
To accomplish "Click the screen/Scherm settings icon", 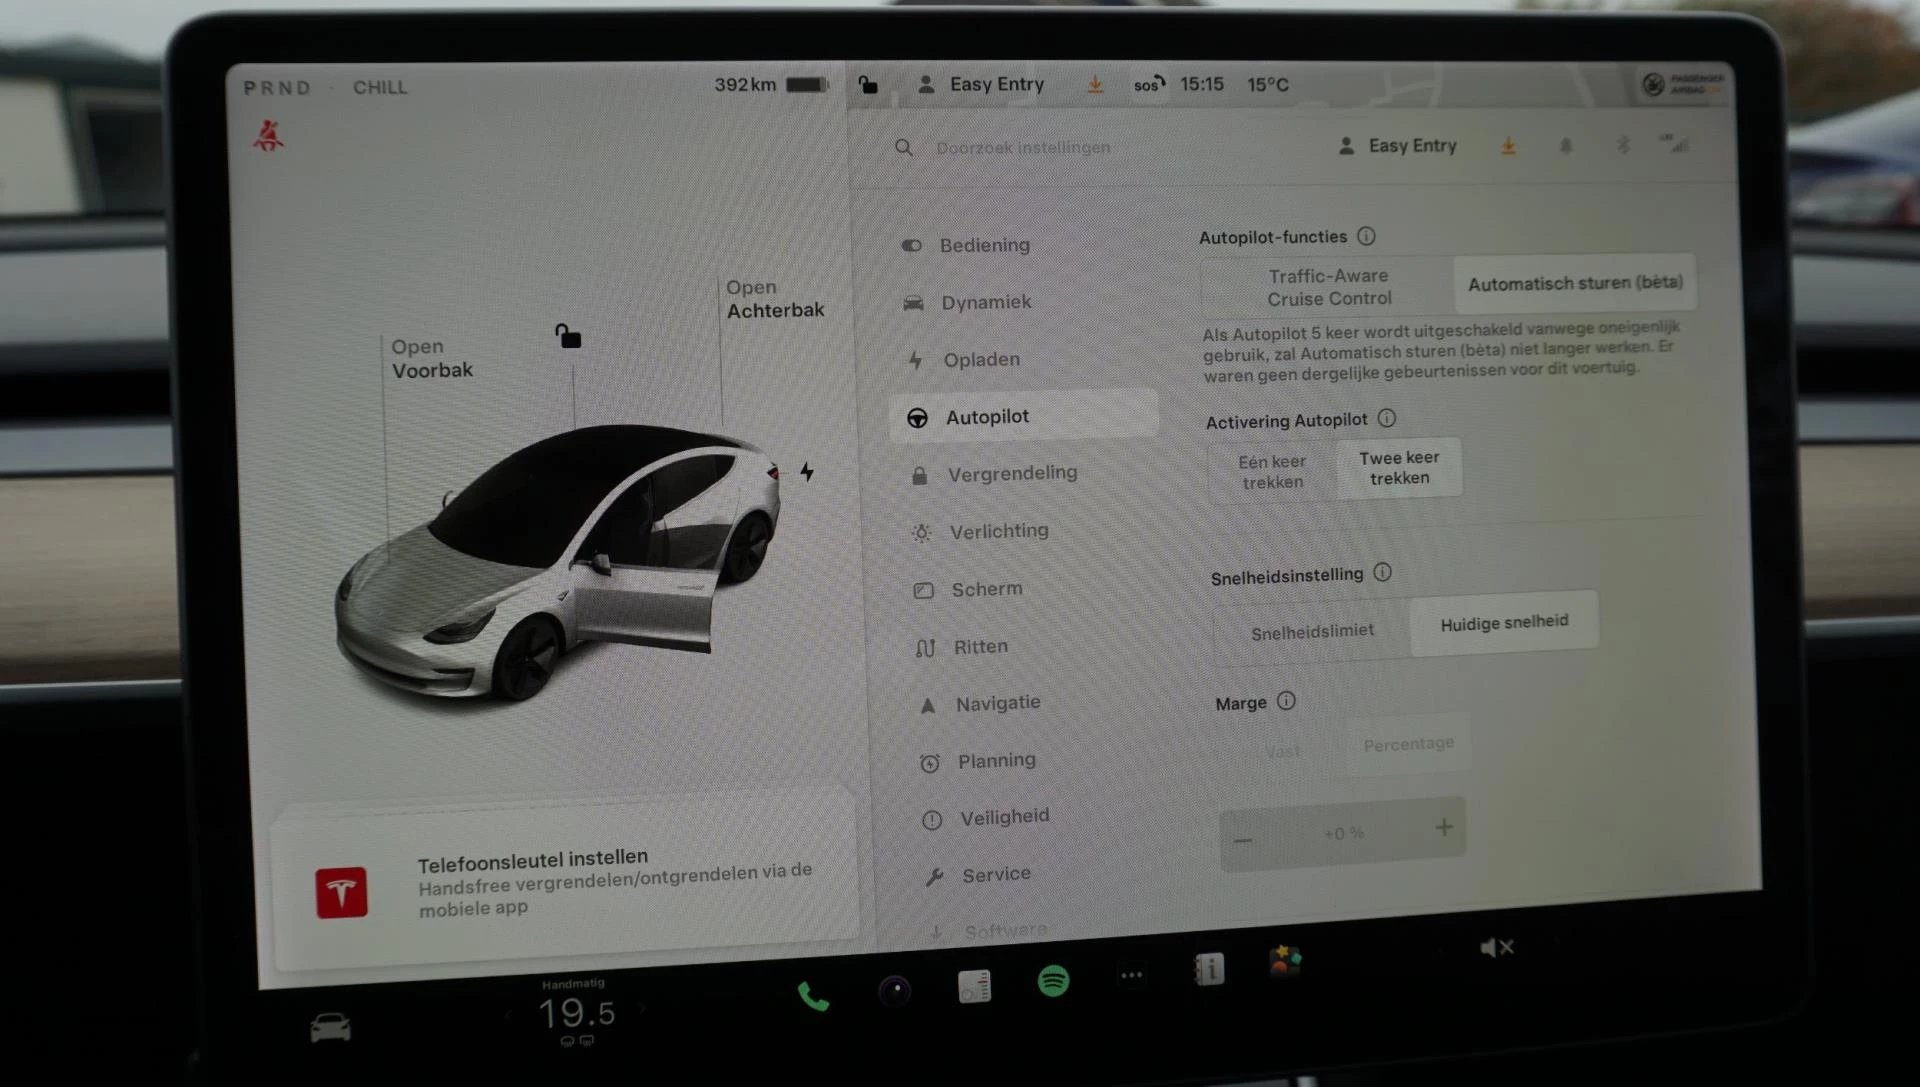I will [920, 590].
